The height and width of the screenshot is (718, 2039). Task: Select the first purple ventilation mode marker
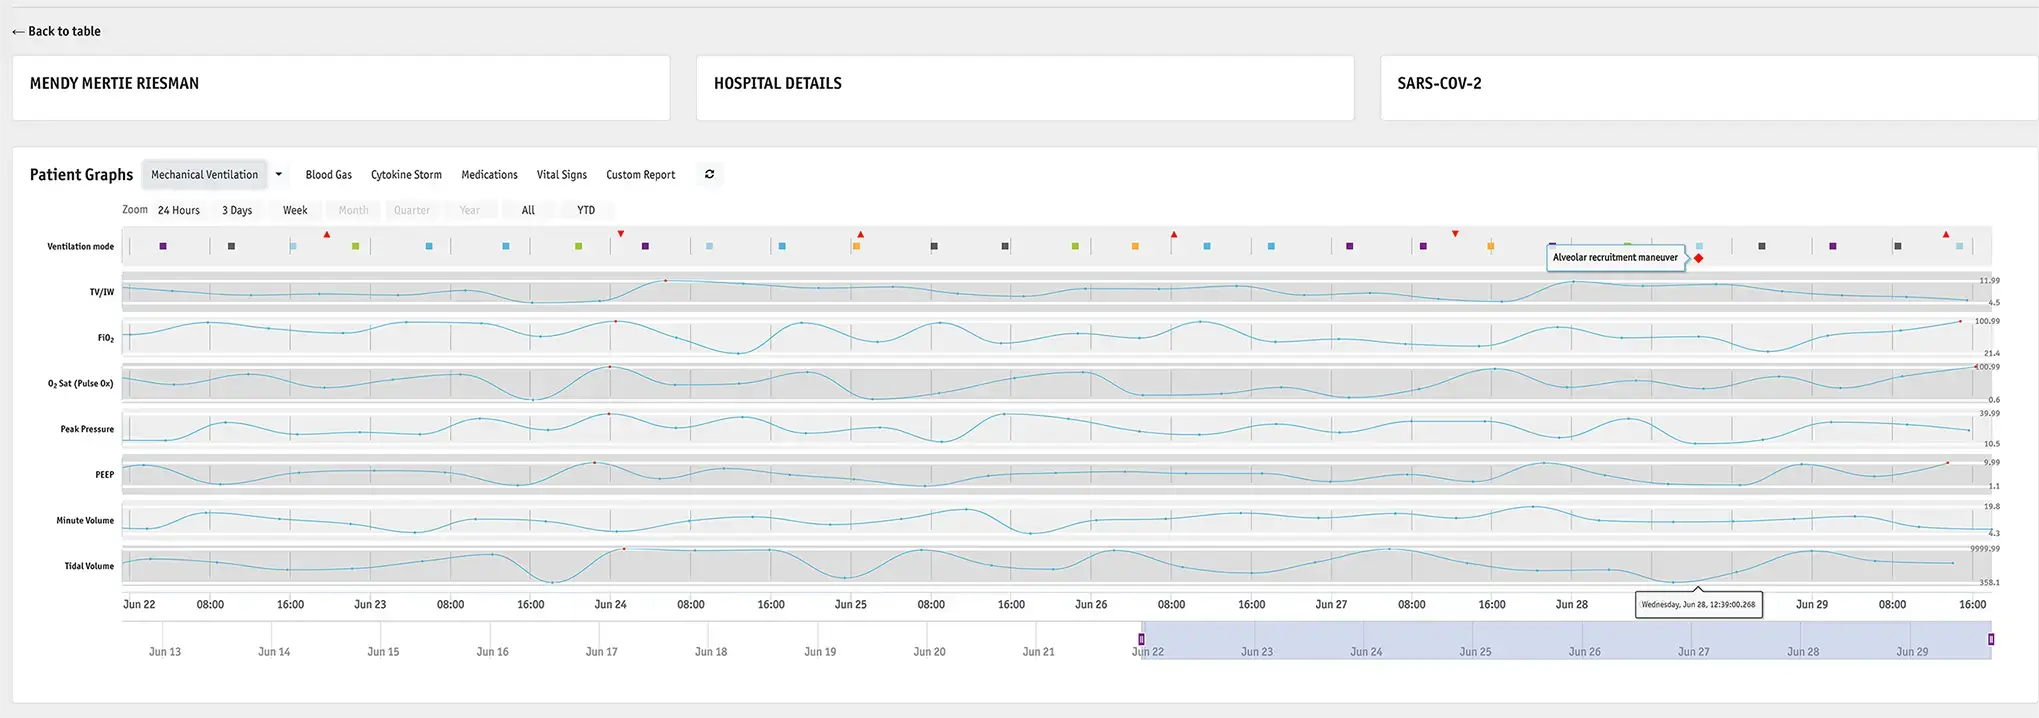point(163,246)
